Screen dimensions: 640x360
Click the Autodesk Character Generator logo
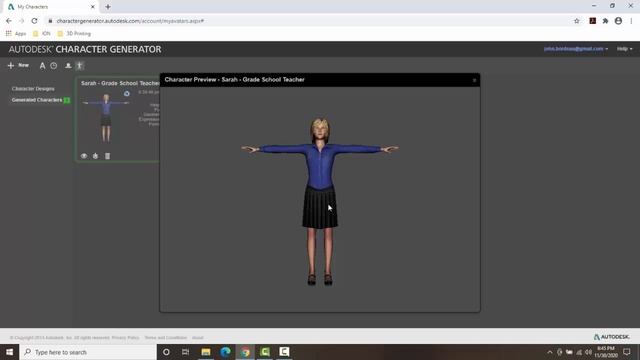click(85, 49)
